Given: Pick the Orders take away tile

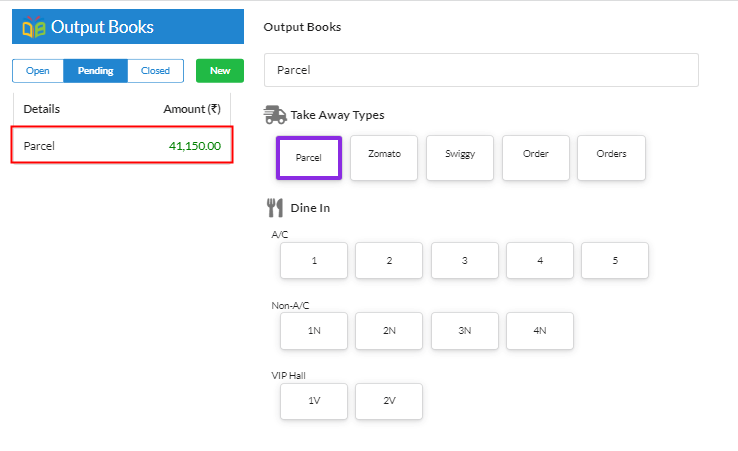Looking at the screenshot, I should click(611, 158).
